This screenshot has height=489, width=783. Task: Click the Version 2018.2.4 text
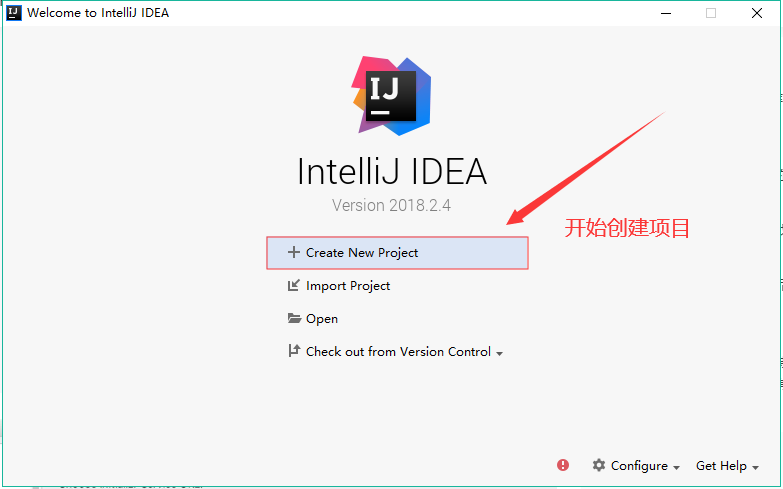[x=392, y=205]
